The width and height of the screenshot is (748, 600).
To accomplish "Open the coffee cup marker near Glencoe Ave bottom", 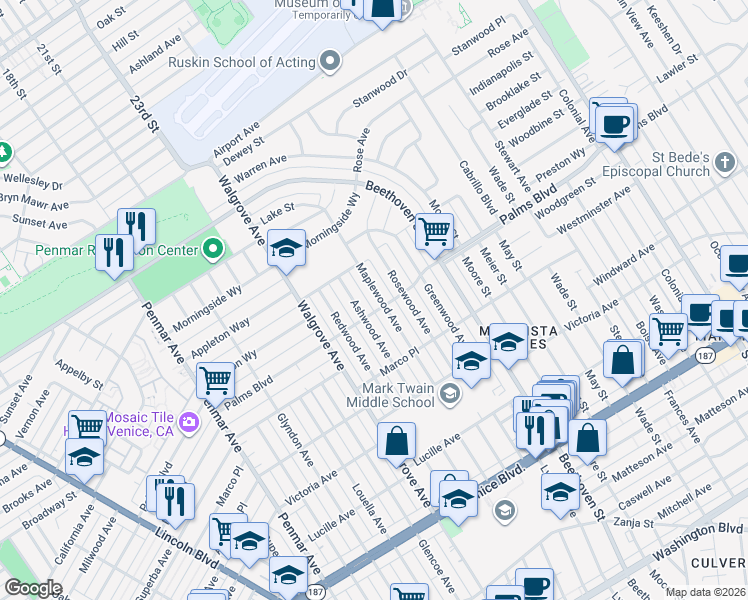I will click(x=534, y=584).
